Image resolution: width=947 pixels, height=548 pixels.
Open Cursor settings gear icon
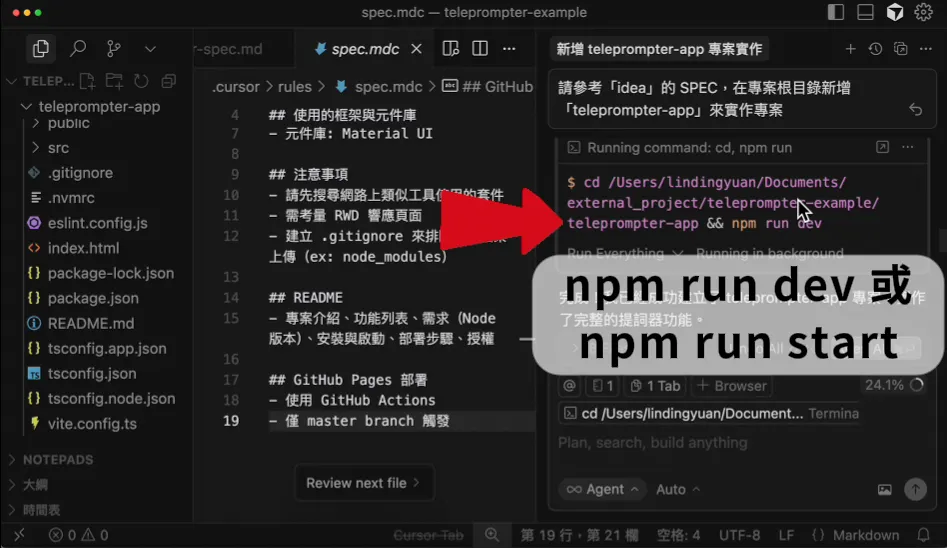923,12
